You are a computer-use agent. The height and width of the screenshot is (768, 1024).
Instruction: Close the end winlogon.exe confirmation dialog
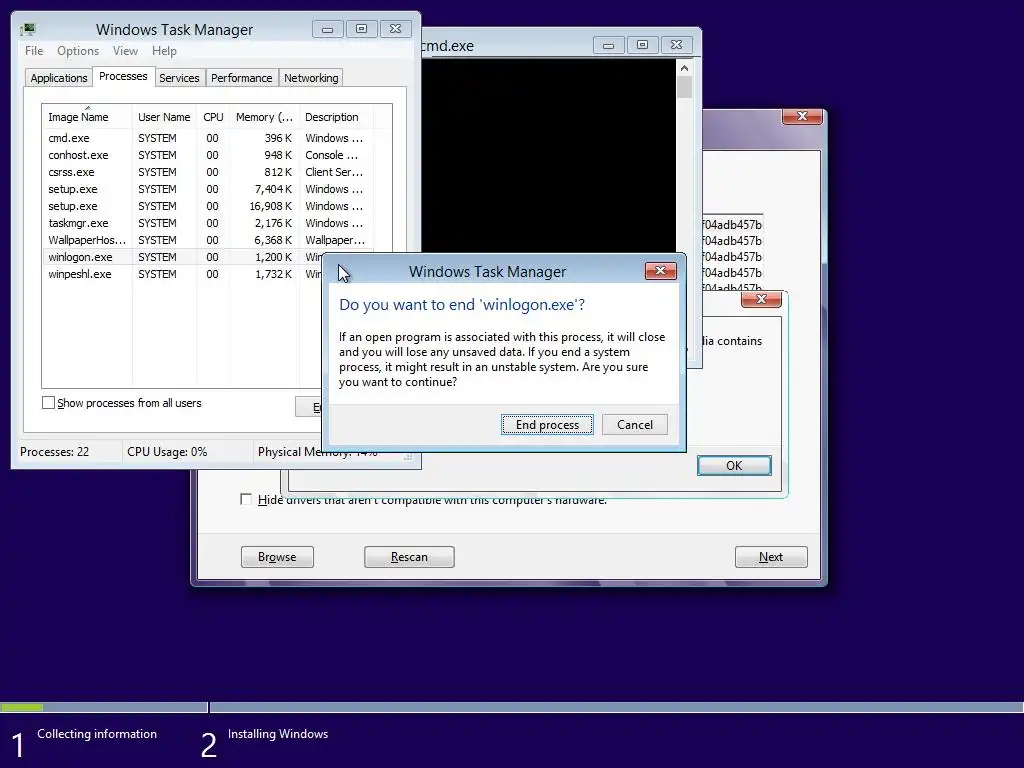pos(660,271)
